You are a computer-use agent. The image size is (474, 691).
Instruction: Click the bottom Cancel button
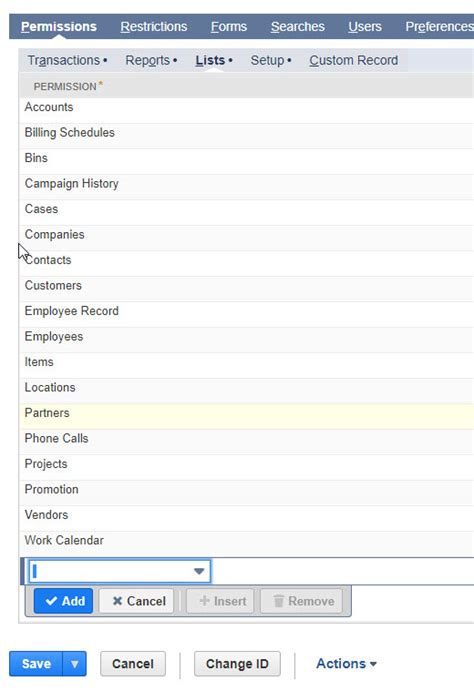(133, 664)
